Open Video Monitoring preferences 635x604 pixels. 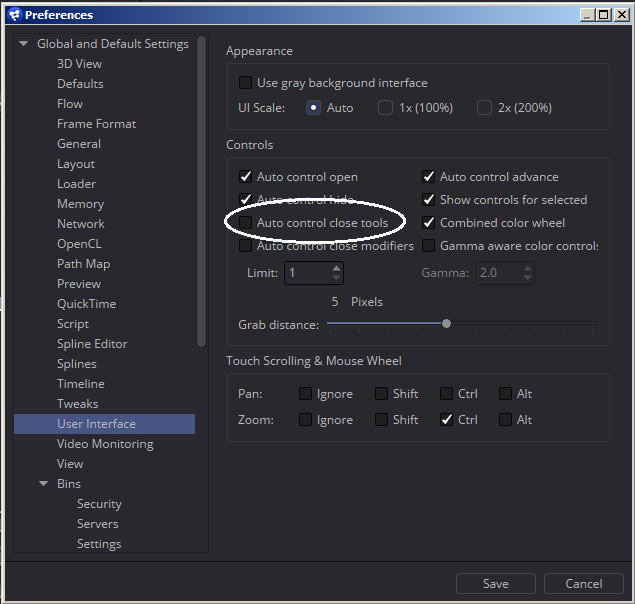point(105,444)
